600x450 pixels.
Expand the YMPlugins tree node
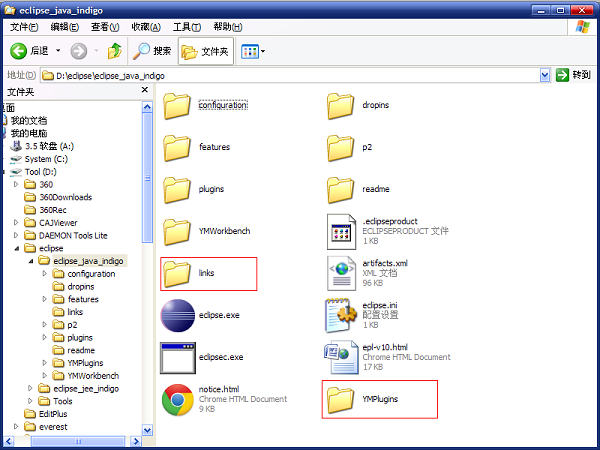pyautogui.click(x=44, y=363)
